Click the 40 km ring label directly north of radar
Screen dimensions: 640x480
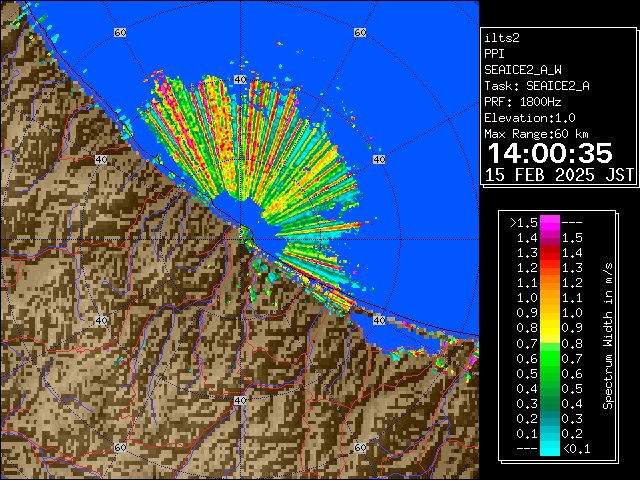click(240, 80)
